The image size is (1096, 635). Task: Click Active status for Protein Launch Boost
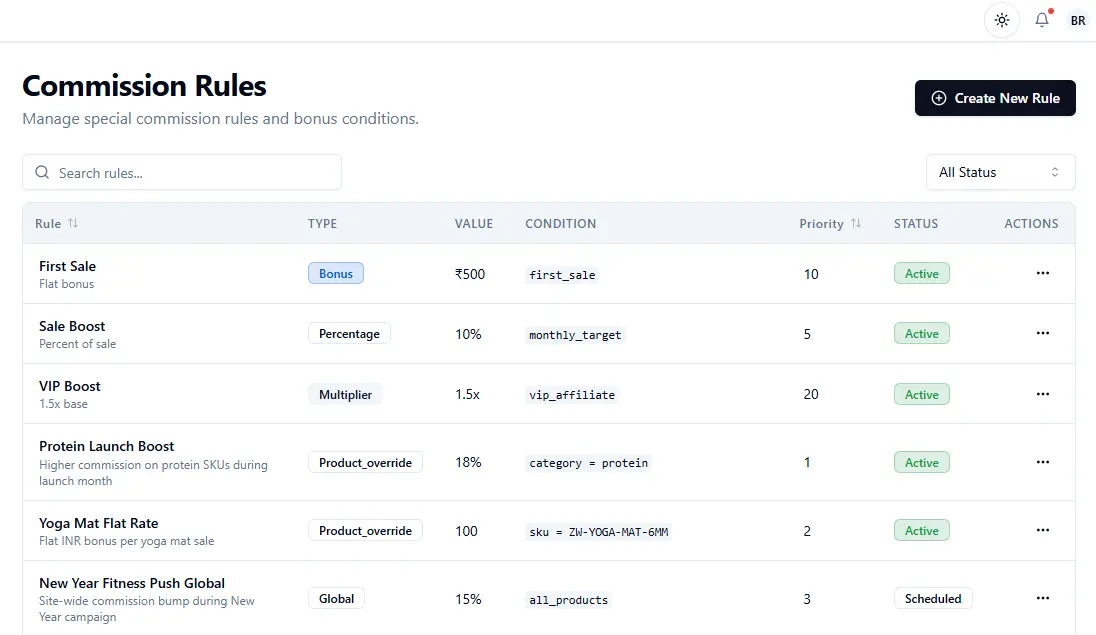pos(921,462)
